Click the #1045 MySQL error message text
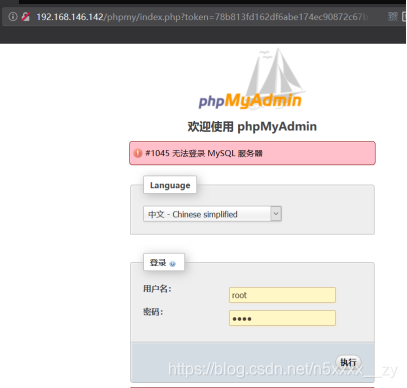This screenshot has height=388, width=407. point(204,153)
